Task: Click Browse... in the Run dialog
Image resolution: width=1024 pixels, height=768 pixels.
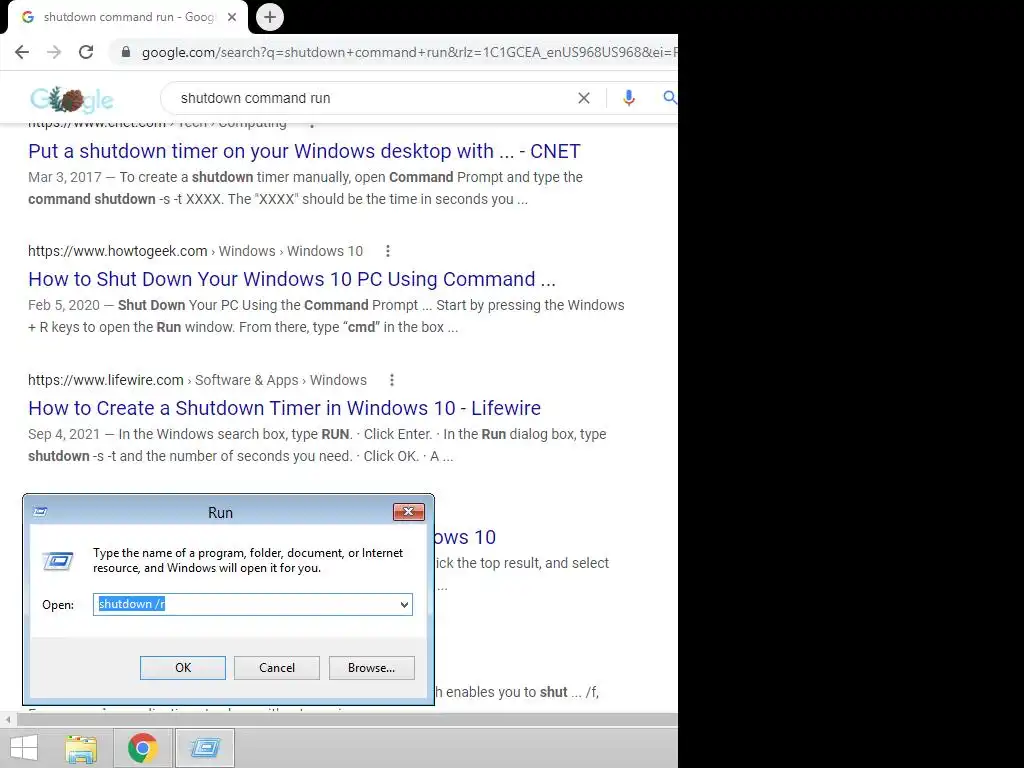Action: coord(372,668)
